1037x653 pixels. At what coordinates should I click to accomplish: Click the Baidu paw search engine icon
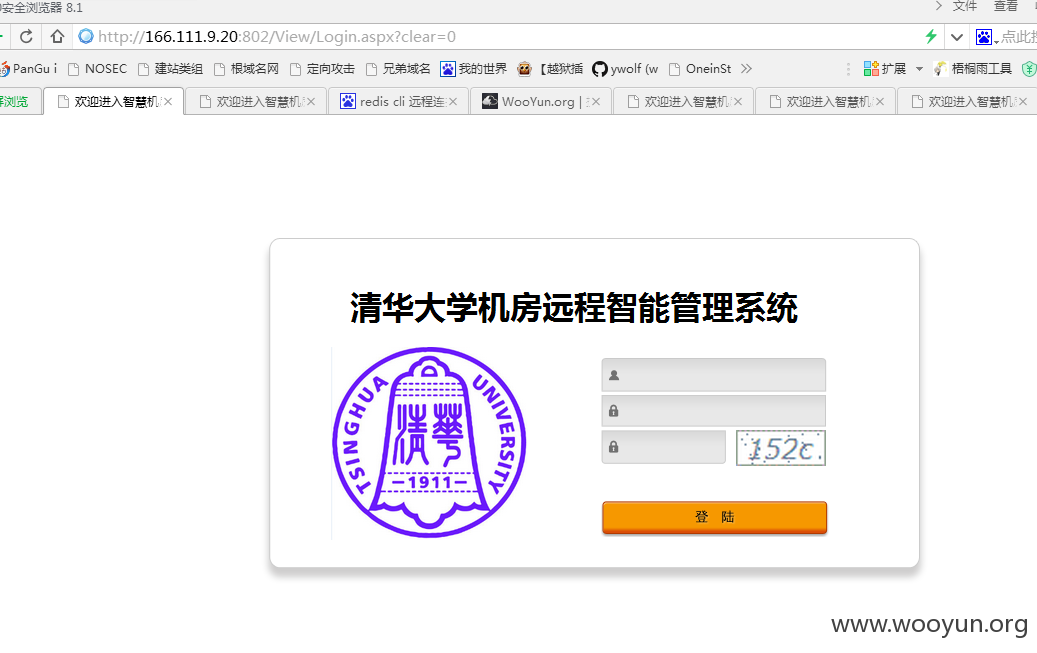(984, 37)
